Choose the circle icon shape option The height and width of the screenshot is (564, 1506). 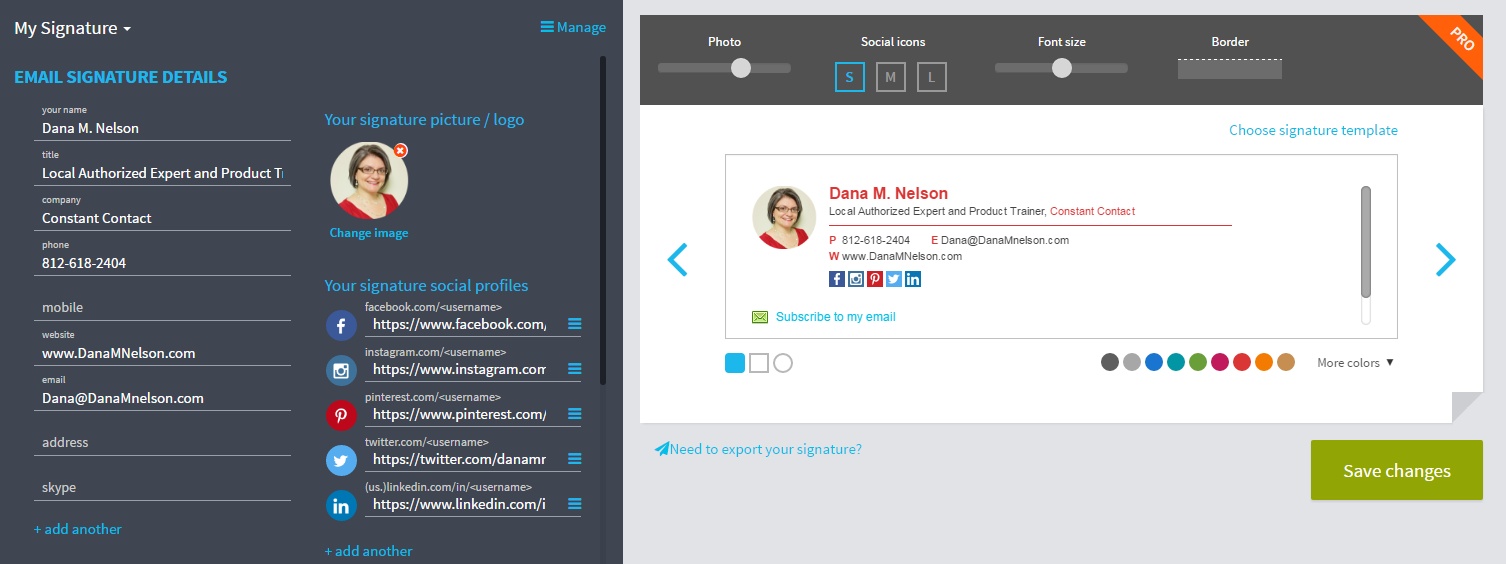tap(783, 363)
